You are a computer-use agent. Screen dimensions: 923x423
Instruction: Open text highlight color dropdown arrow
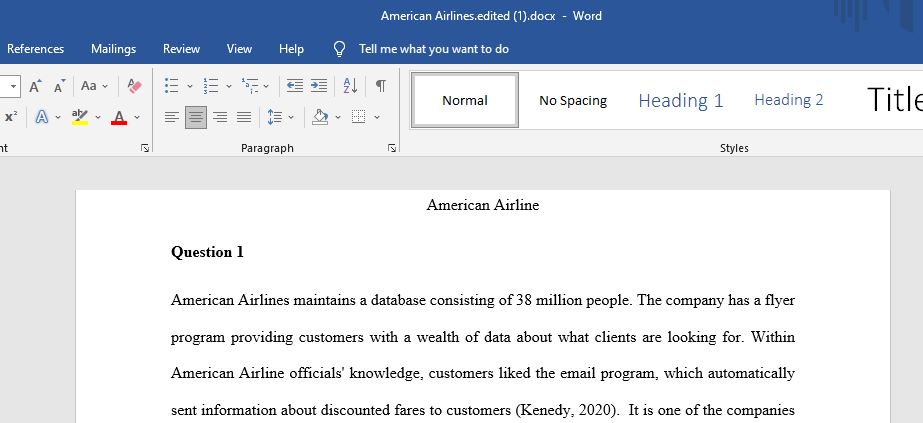98,117
